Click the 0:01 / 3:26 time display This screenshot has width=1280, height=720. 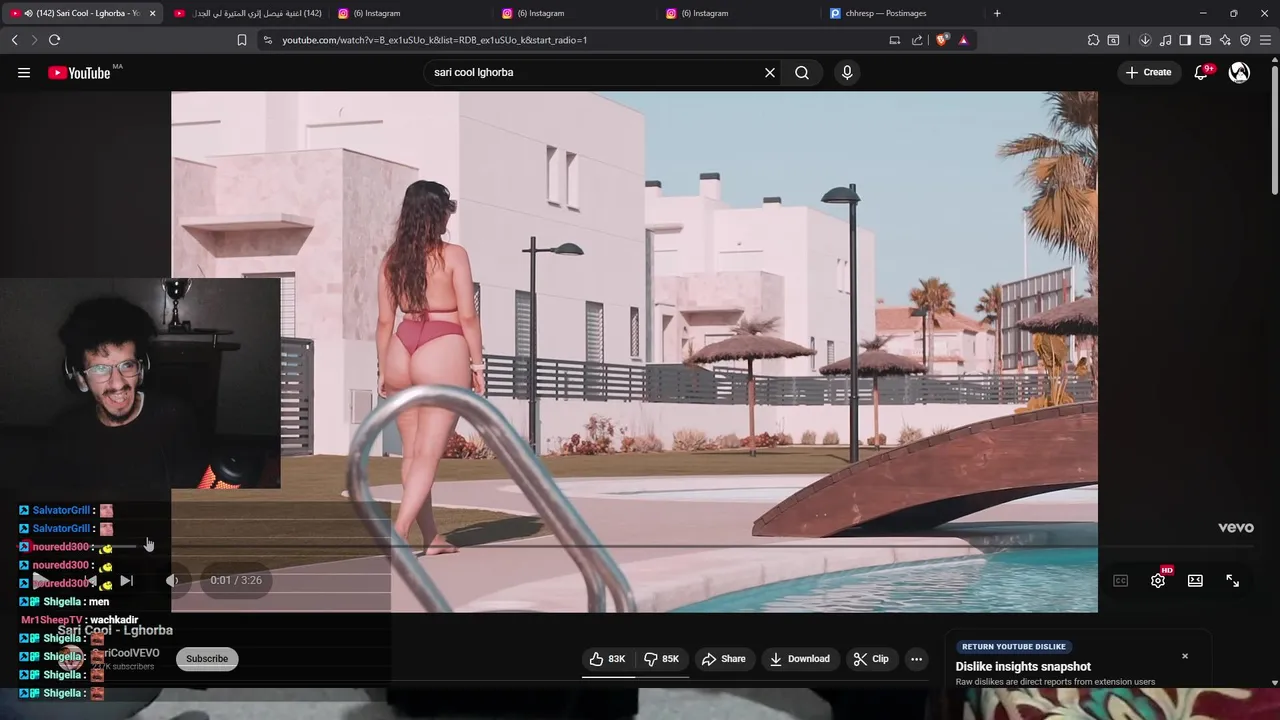(236, 580)
